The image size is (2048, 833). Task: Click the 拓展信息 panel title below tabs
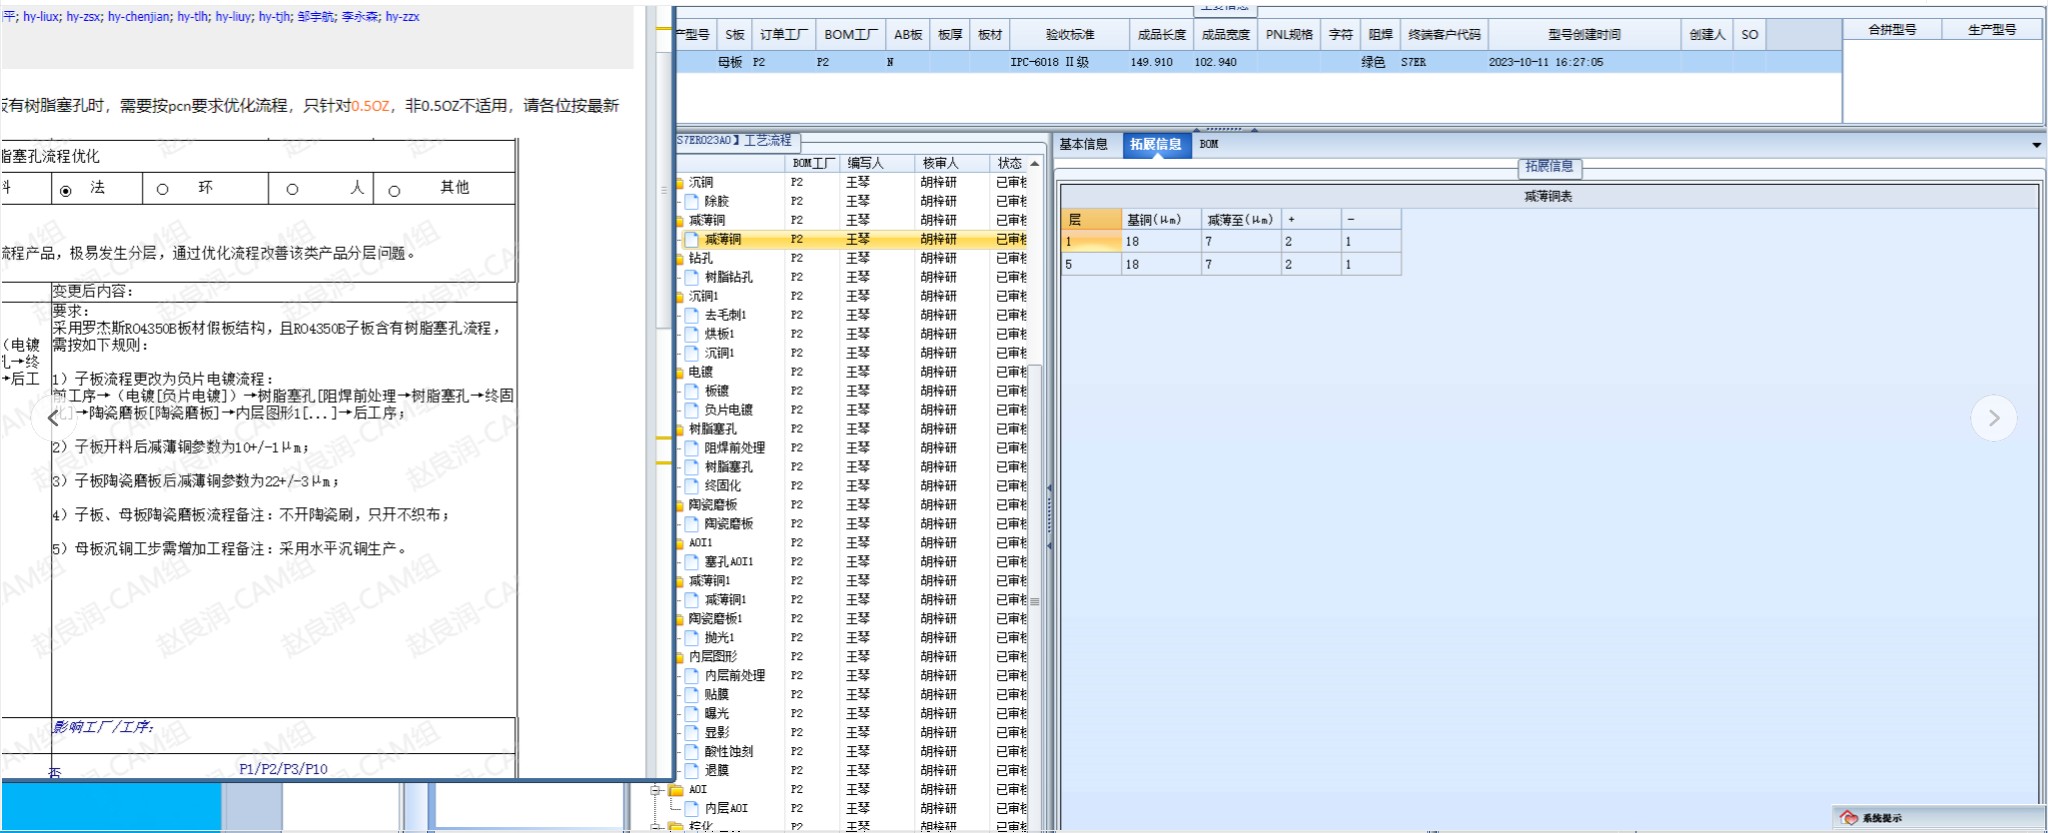click(x=1548, y=167)
